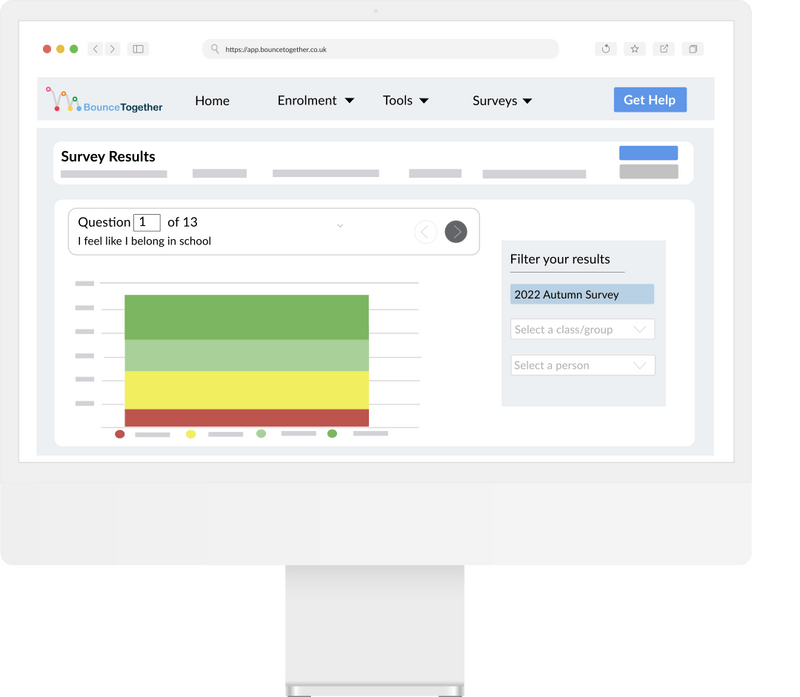Click the red legend dot
This screenshot has height=697, width=800.
120,434
